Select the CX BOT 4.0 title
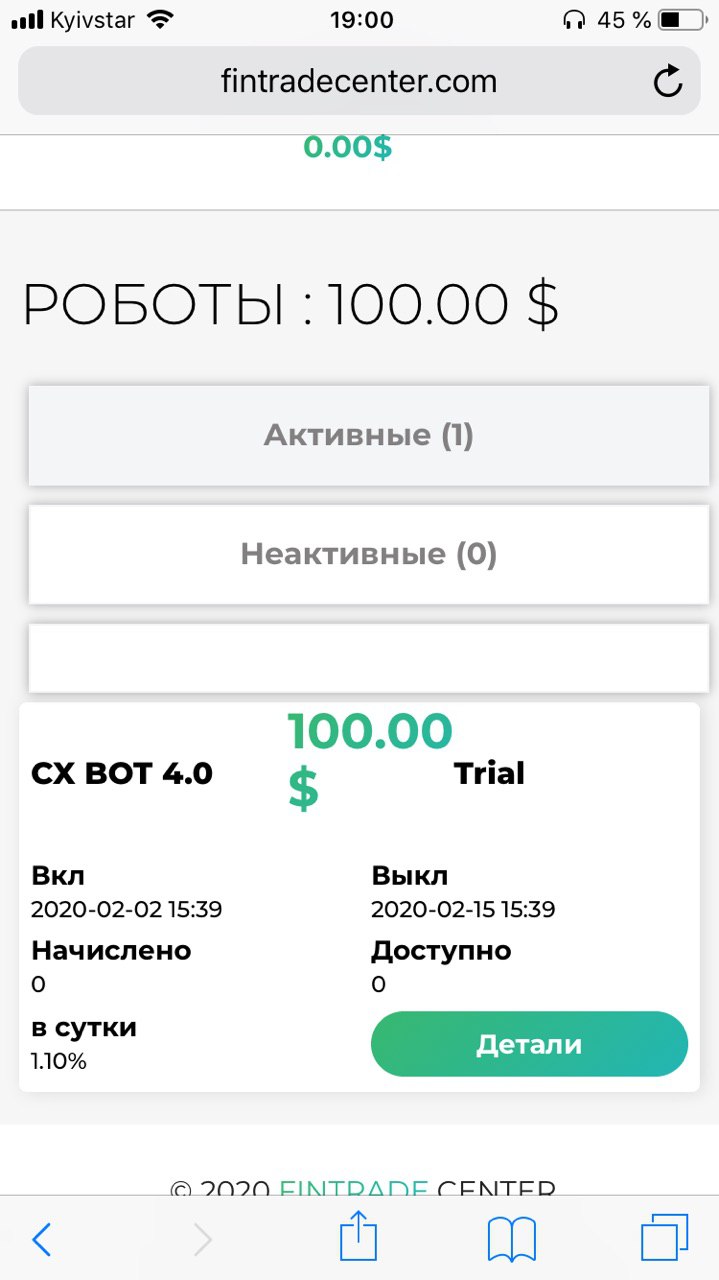 tap(122, 773)
